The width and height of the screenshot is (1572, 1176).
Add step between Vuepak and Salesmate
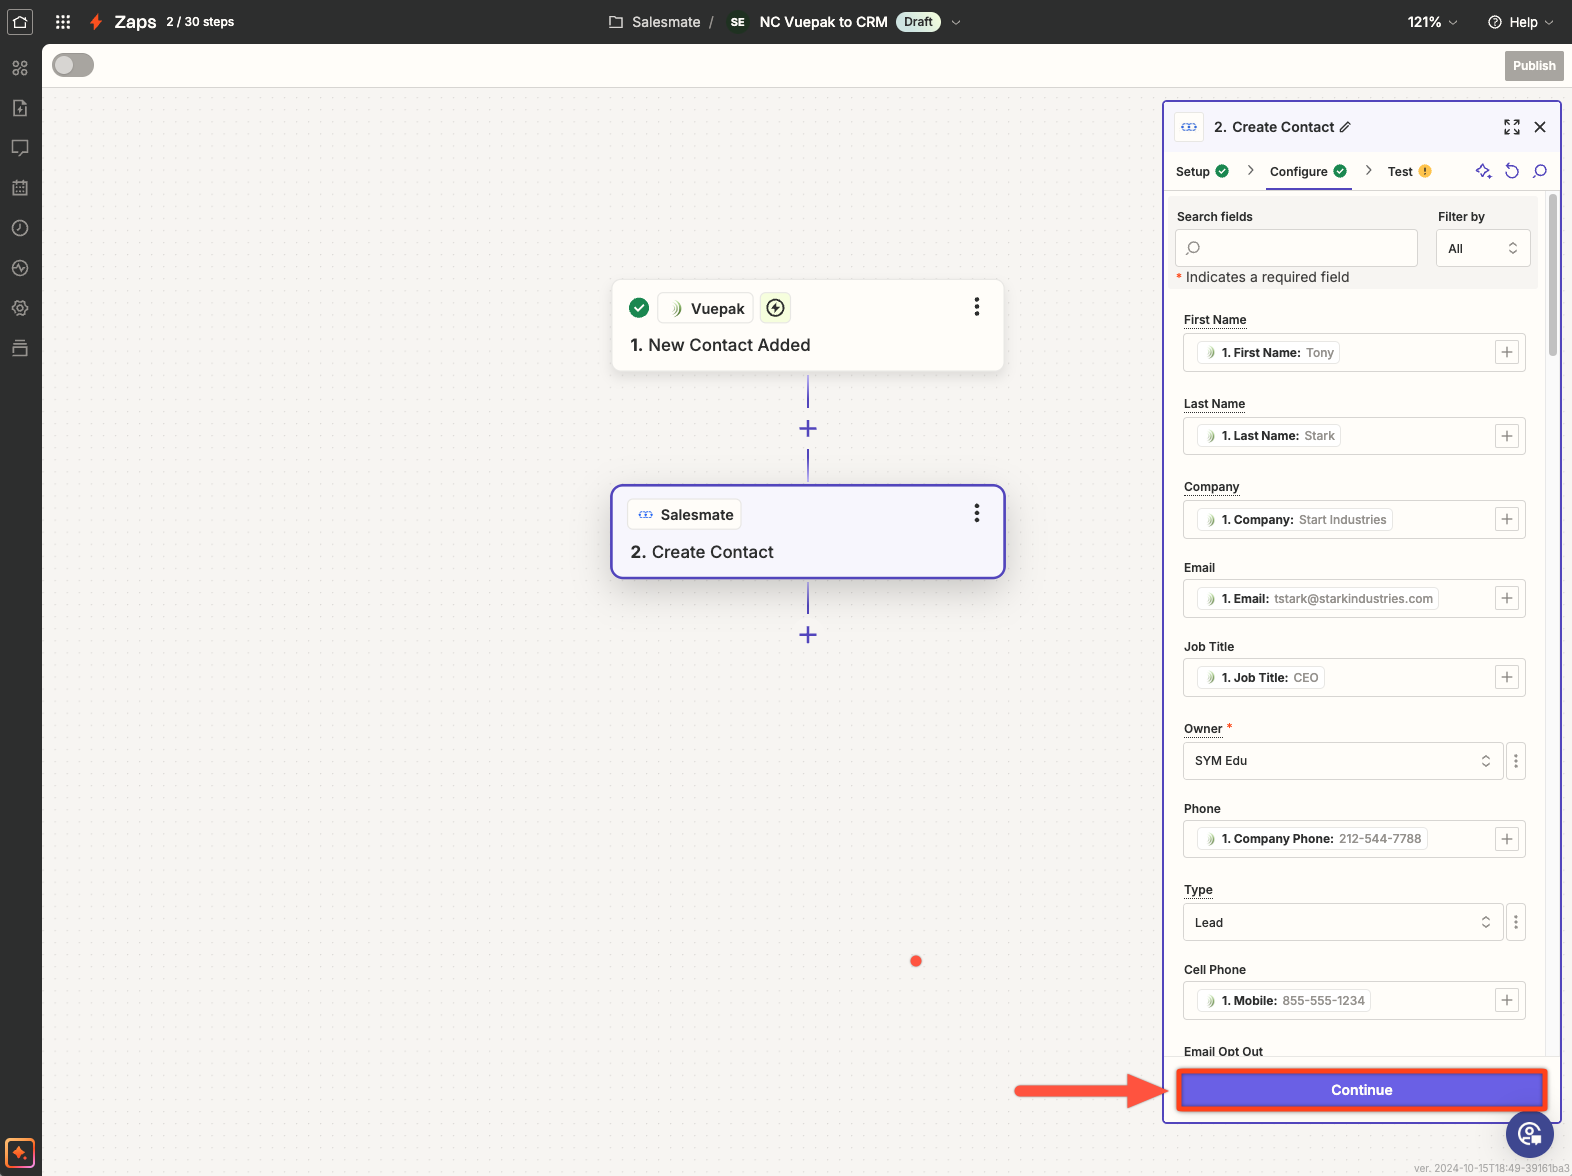pyautogui.click(x=808, y=429)
